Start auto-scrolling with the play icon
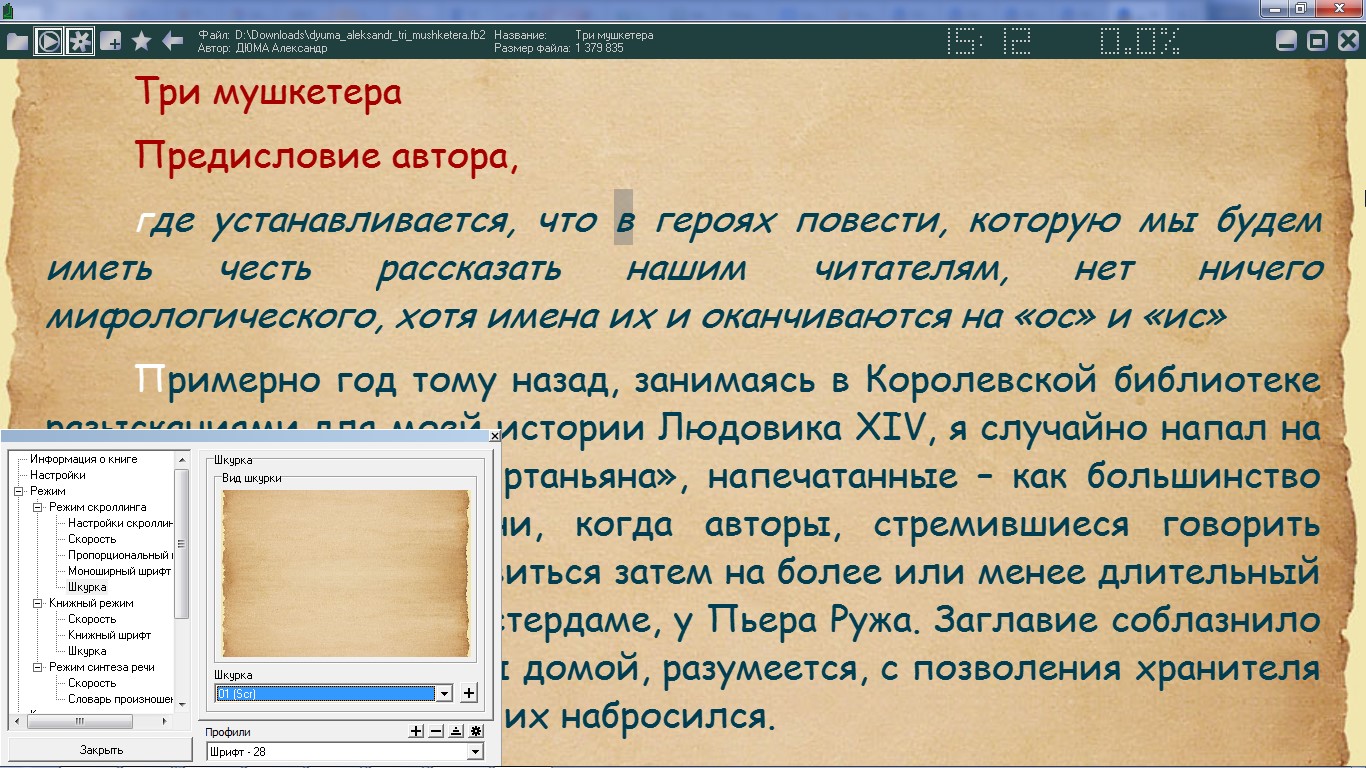The width and height of the screenshot is (1366, 768). click(48, 41)
